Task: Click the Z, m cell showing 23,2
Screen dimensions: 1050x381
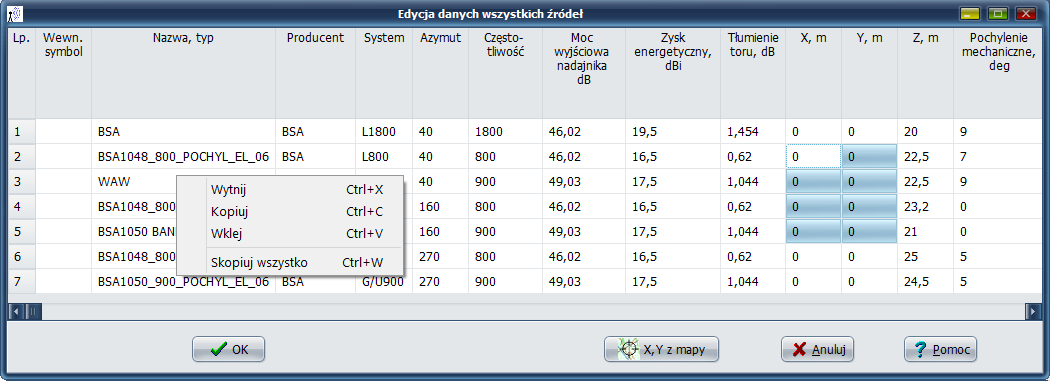Action: [x=925, y=207]
